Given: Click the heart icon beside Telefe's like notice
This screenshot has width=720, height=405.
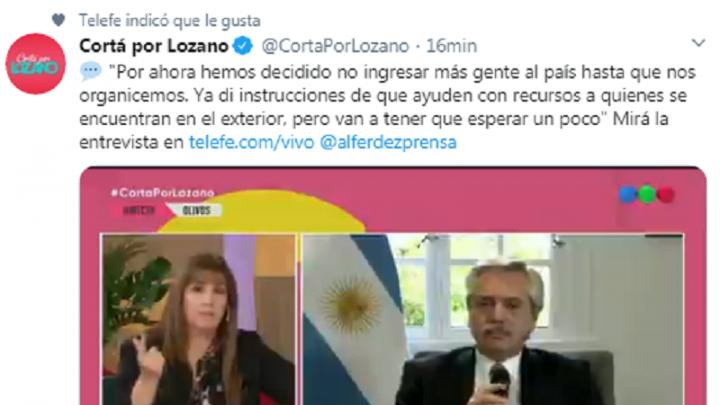Looking at the screenshot, I should click(x=58, y=20).
